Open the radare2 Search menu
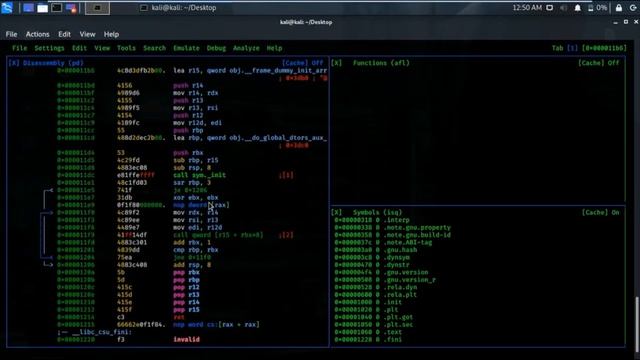Viewport: 640px width, 360px height. click(154, 48)
